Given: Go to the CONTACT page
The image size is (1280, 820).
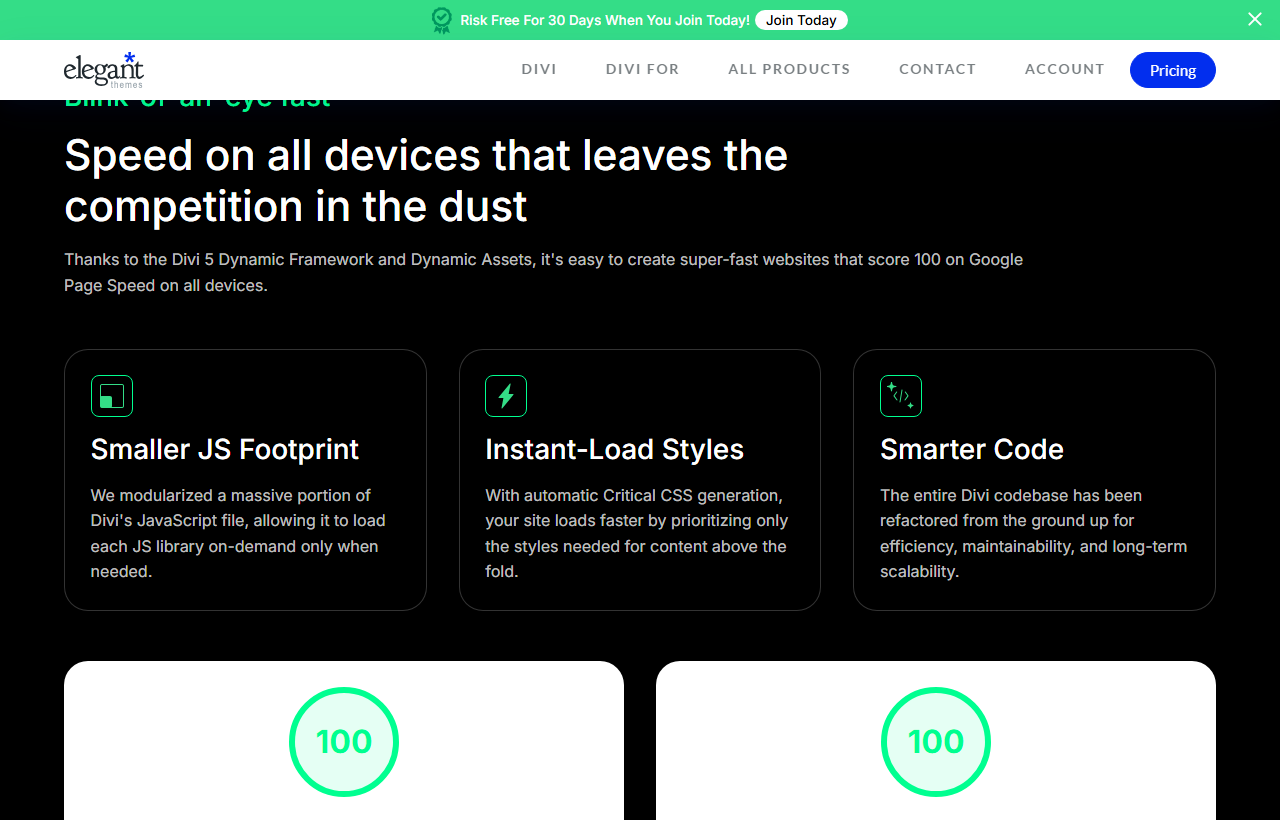Looking at the screenshot, I should (937, 69).
